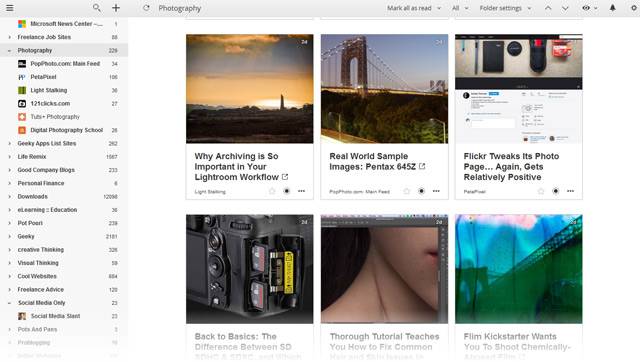Collapse the Photography folder

click(9, 51)
